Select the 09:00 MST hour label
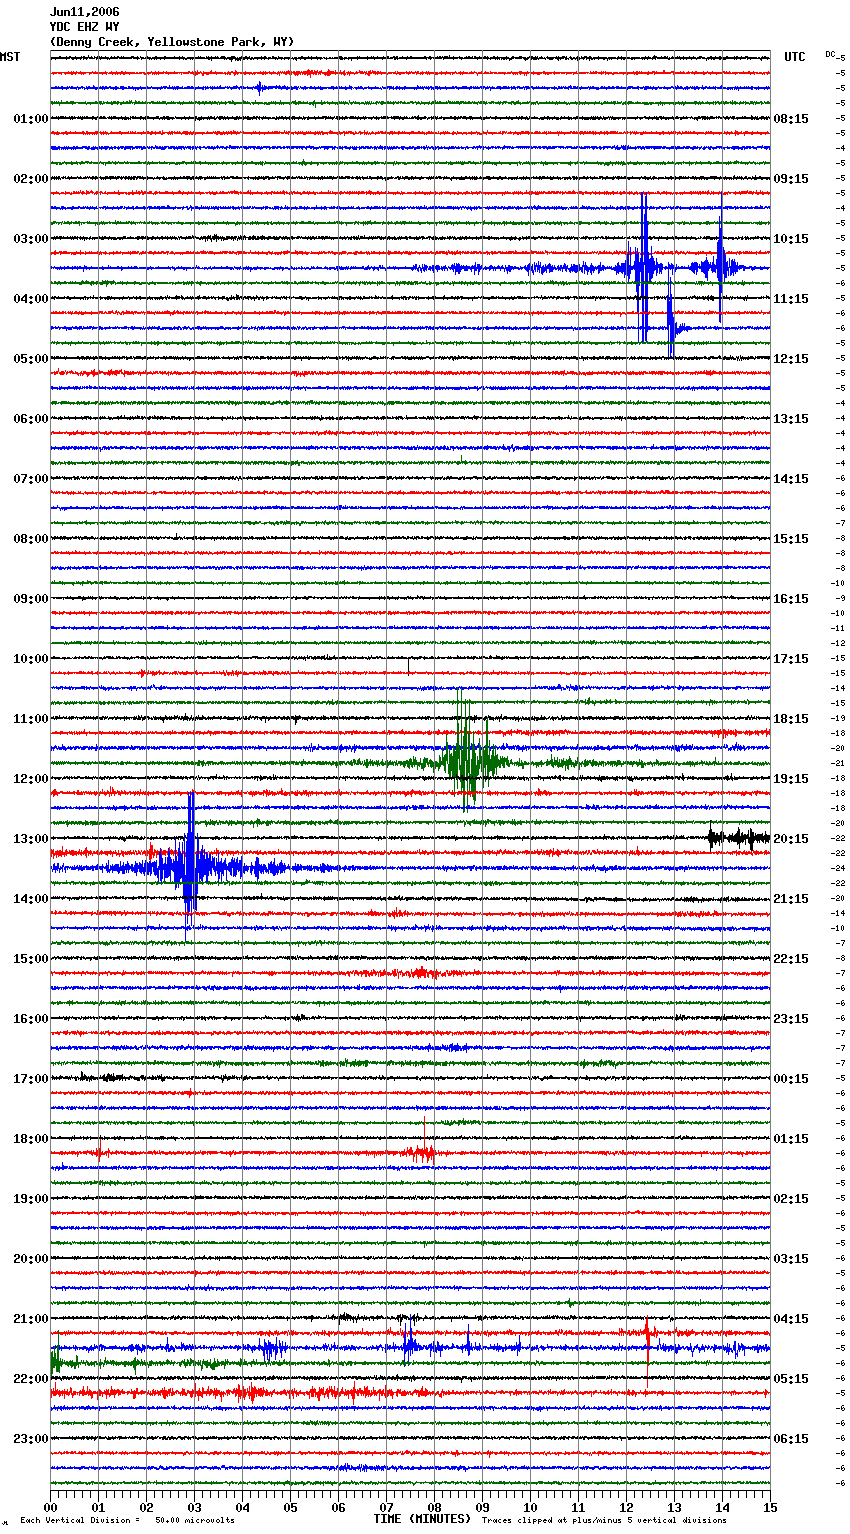The width and height of the screenshot is (850, 1534). (x=30, y=599)
